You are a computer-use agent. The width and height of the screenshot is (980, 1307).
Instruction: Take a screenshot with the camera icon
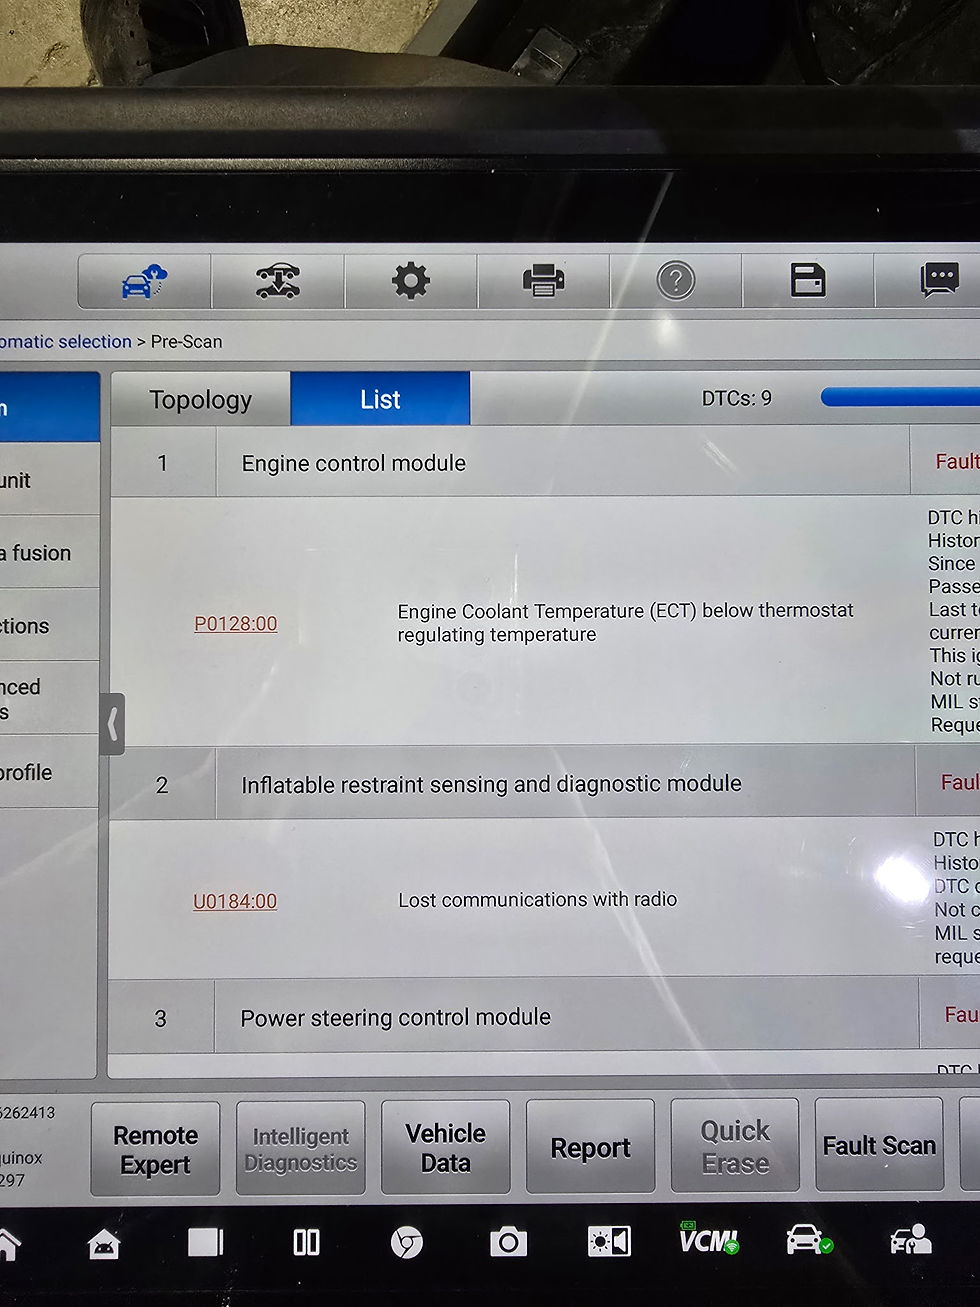click(x=508, y=1242)
